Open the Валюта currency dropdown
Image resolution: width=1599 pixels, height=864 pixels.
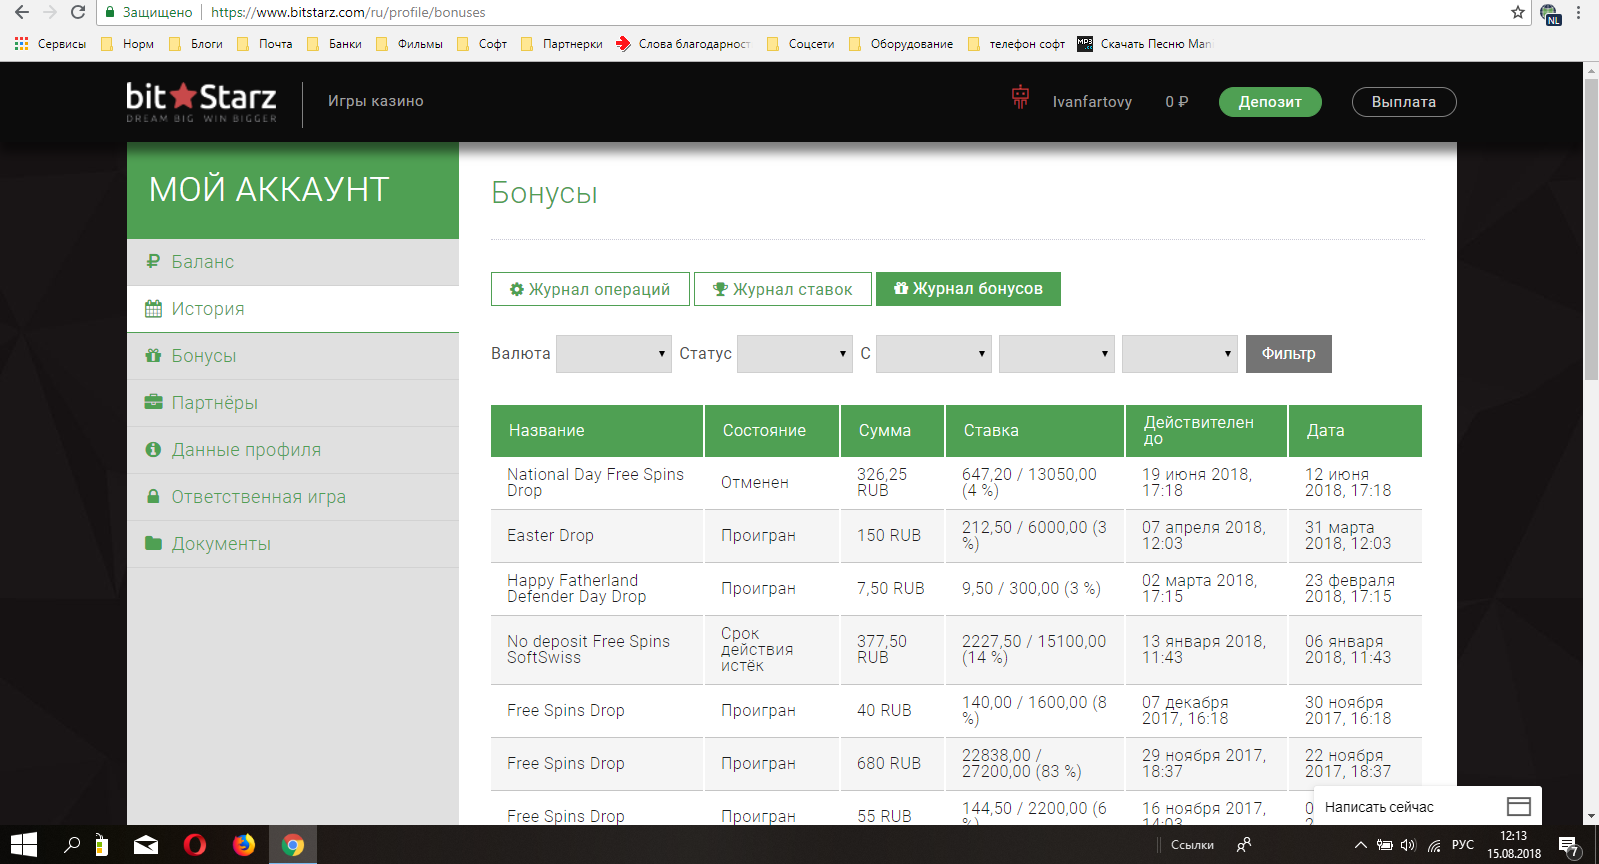(613, 354)
